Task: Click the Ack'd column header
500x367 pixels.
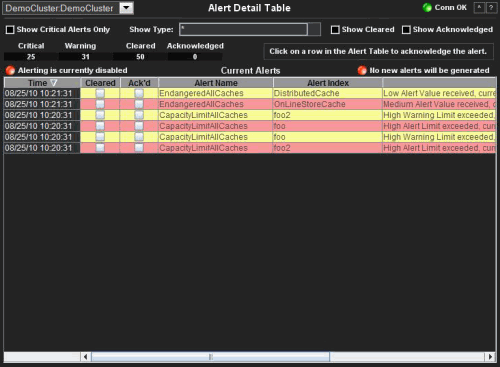Action: (139, 83)
